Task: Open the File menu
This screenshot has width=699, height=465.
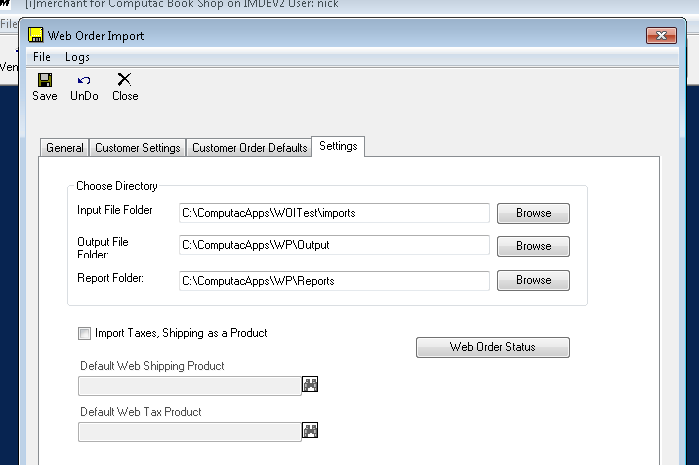Action: pos(42,57)
